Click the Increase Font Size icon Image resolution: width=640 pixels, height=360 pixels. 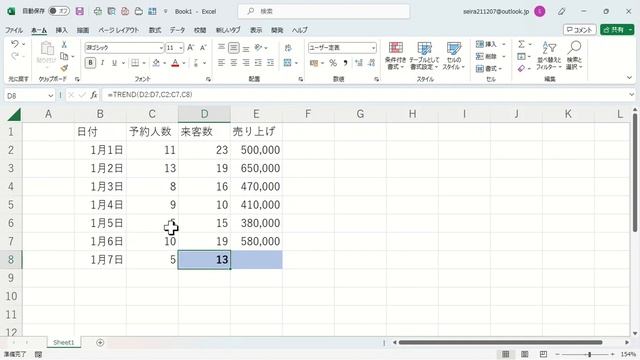[191, 48]
